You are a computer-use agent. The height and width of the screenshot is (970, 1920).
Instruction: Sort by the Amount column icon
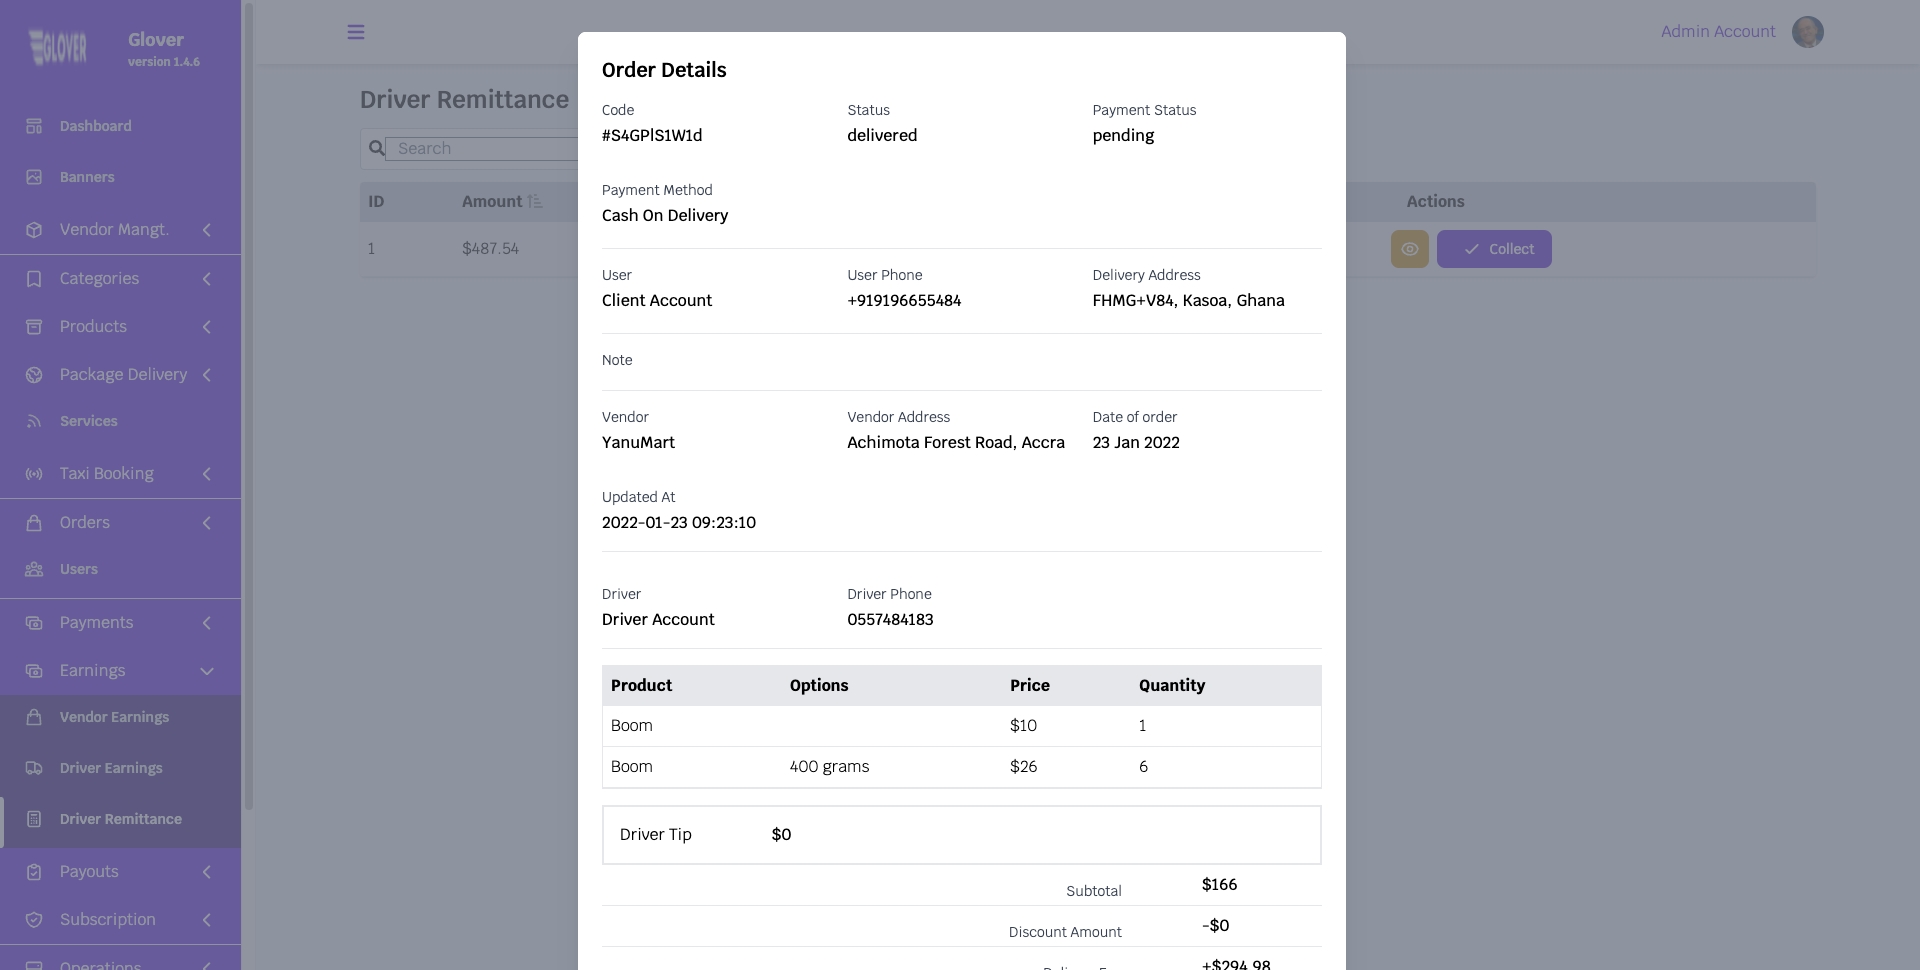pos(535,202)
